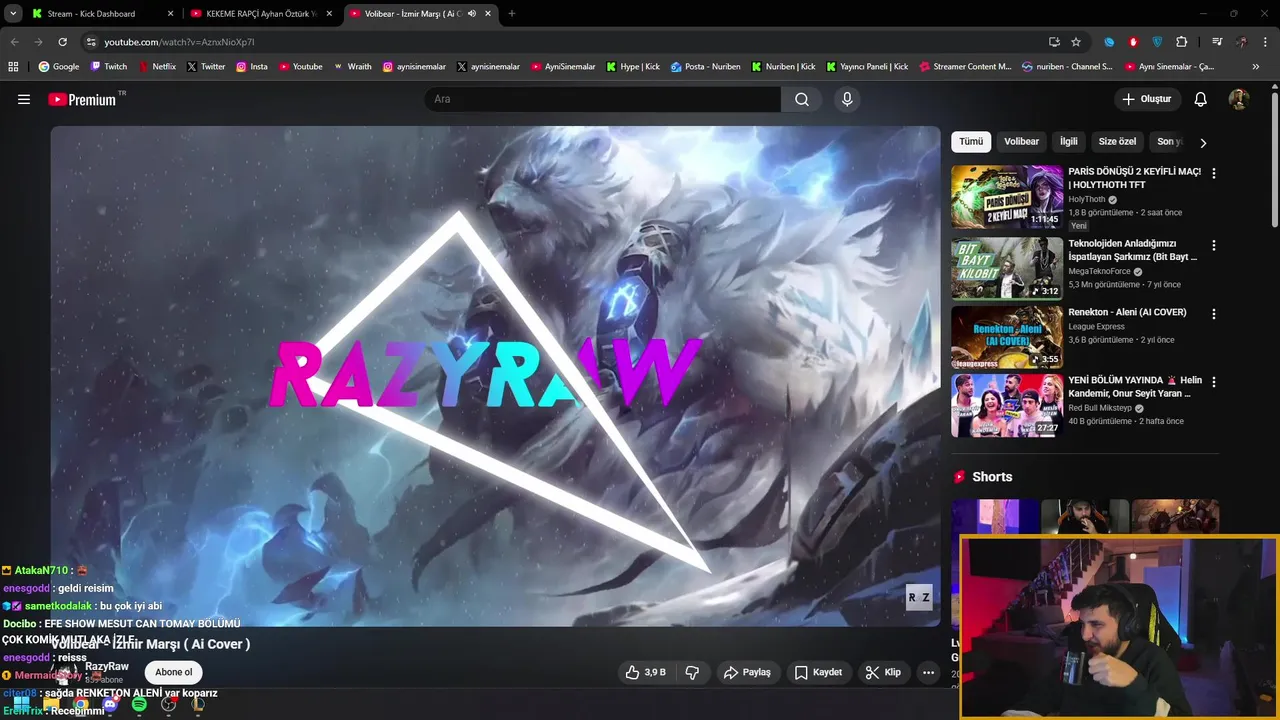Screen dimensions: 1280x720
Task: Bookmark this page with the star icon
Action: pos(1076,42)
